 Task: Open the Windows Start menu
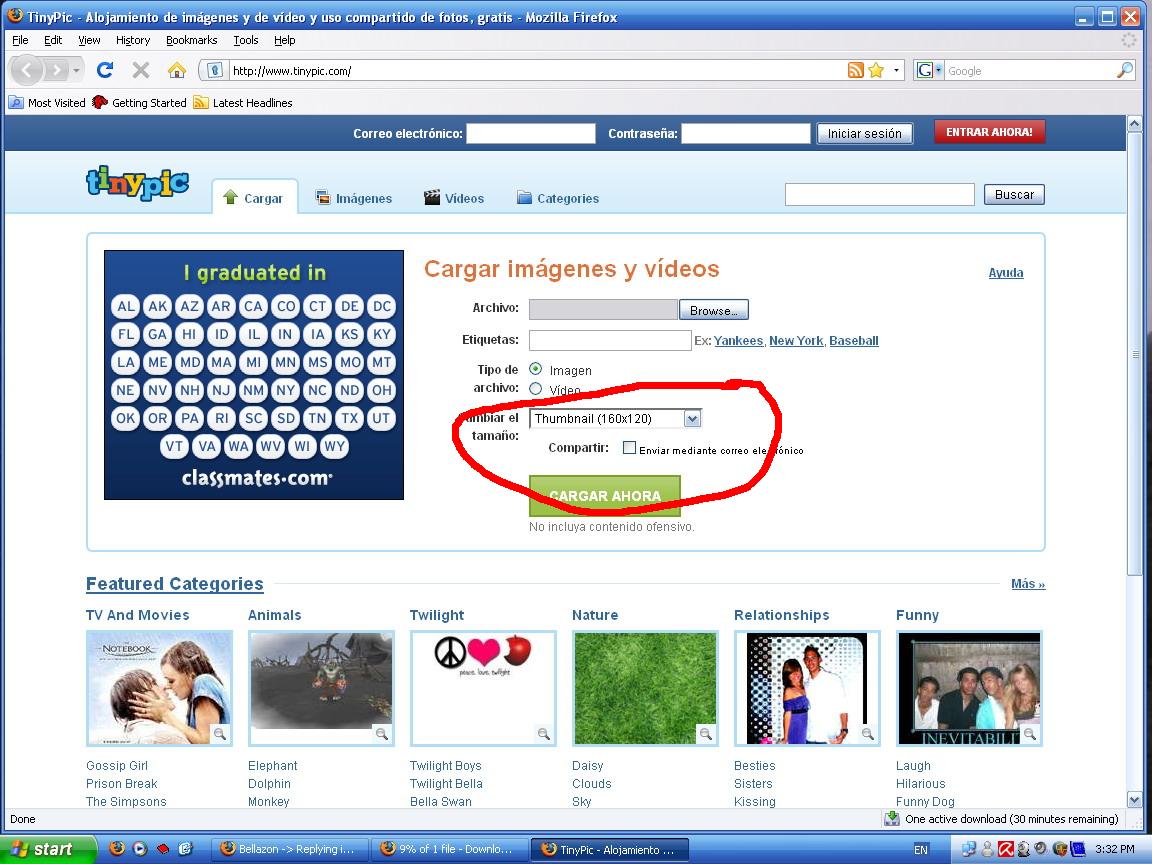[48, 849]
